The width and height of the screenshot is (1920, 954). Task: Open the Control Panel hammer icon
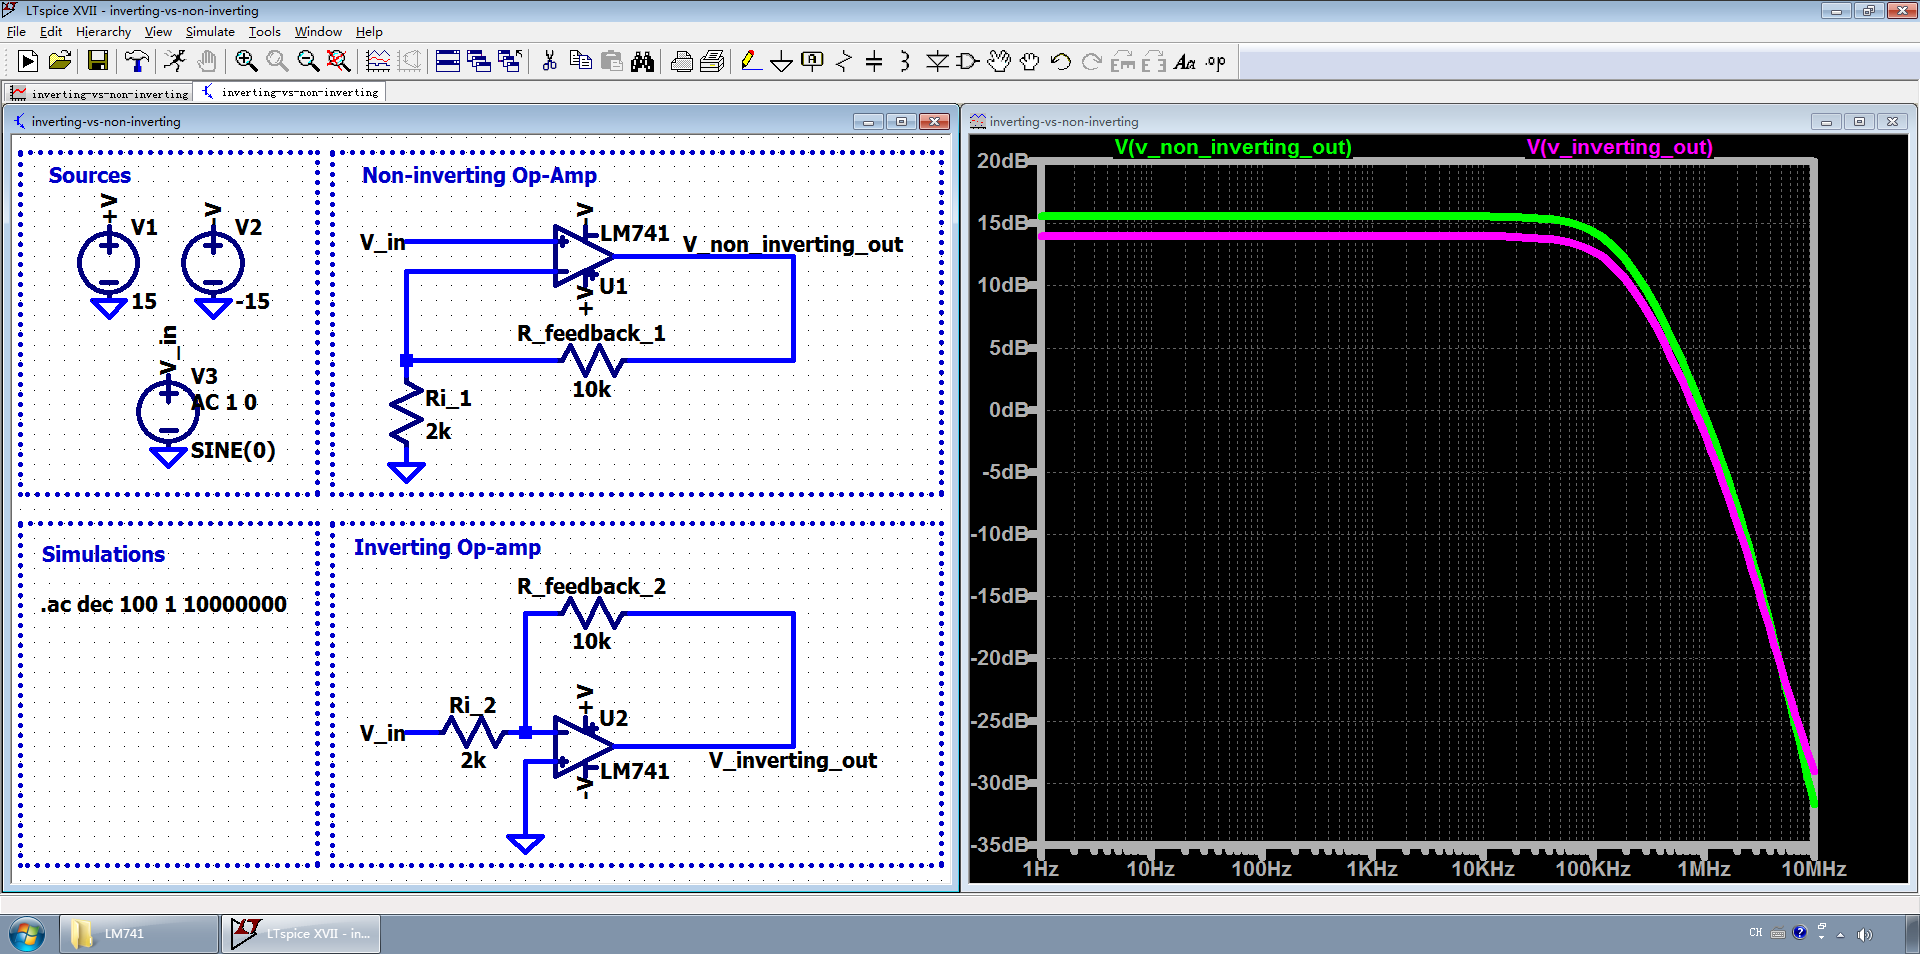coord(137,62)
